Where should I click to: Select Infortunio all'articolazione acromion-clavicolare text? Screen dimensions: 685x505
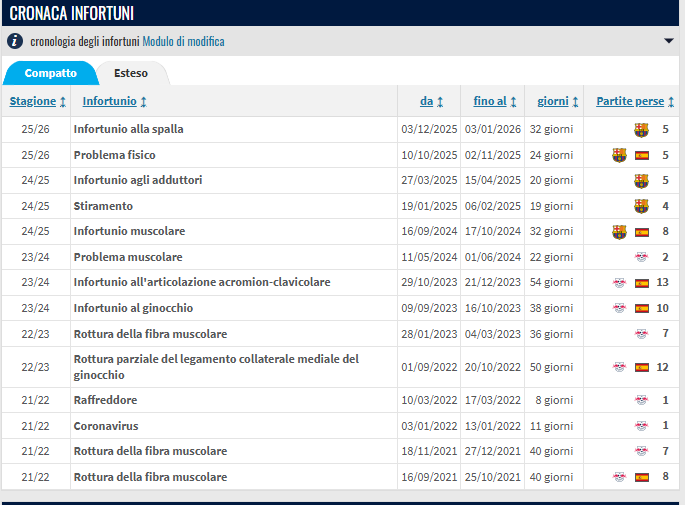(202, 282)
